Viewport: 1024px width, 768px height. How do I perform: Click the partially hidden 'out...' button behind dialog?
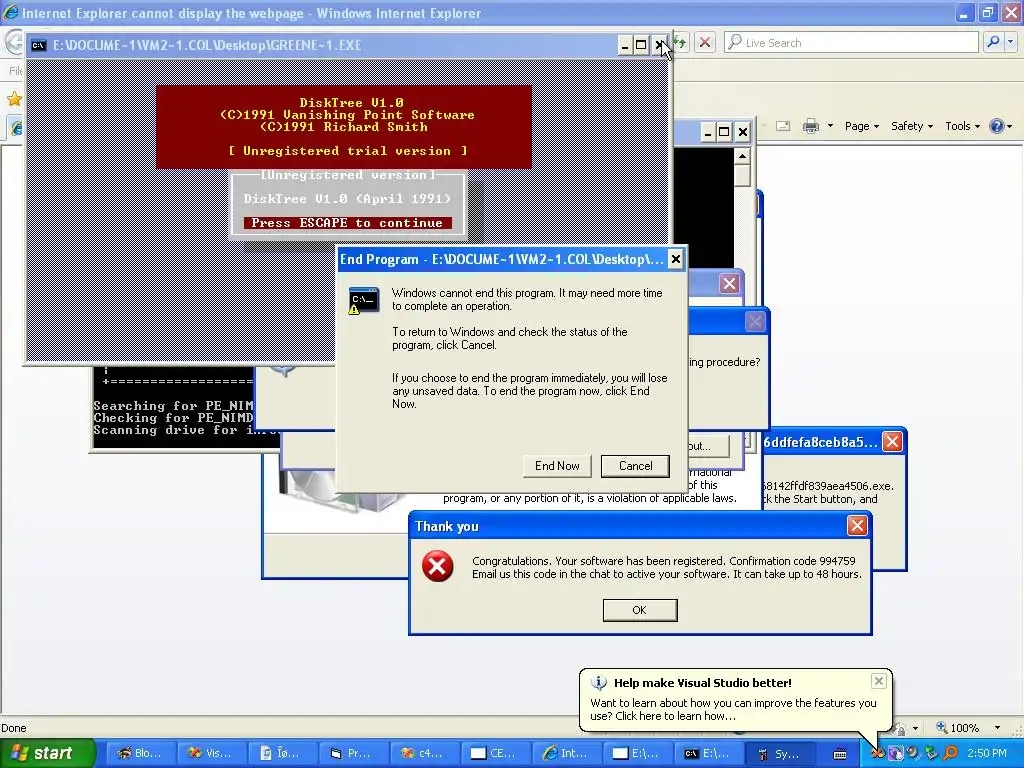pyautogui.click(x=708, y=446)
